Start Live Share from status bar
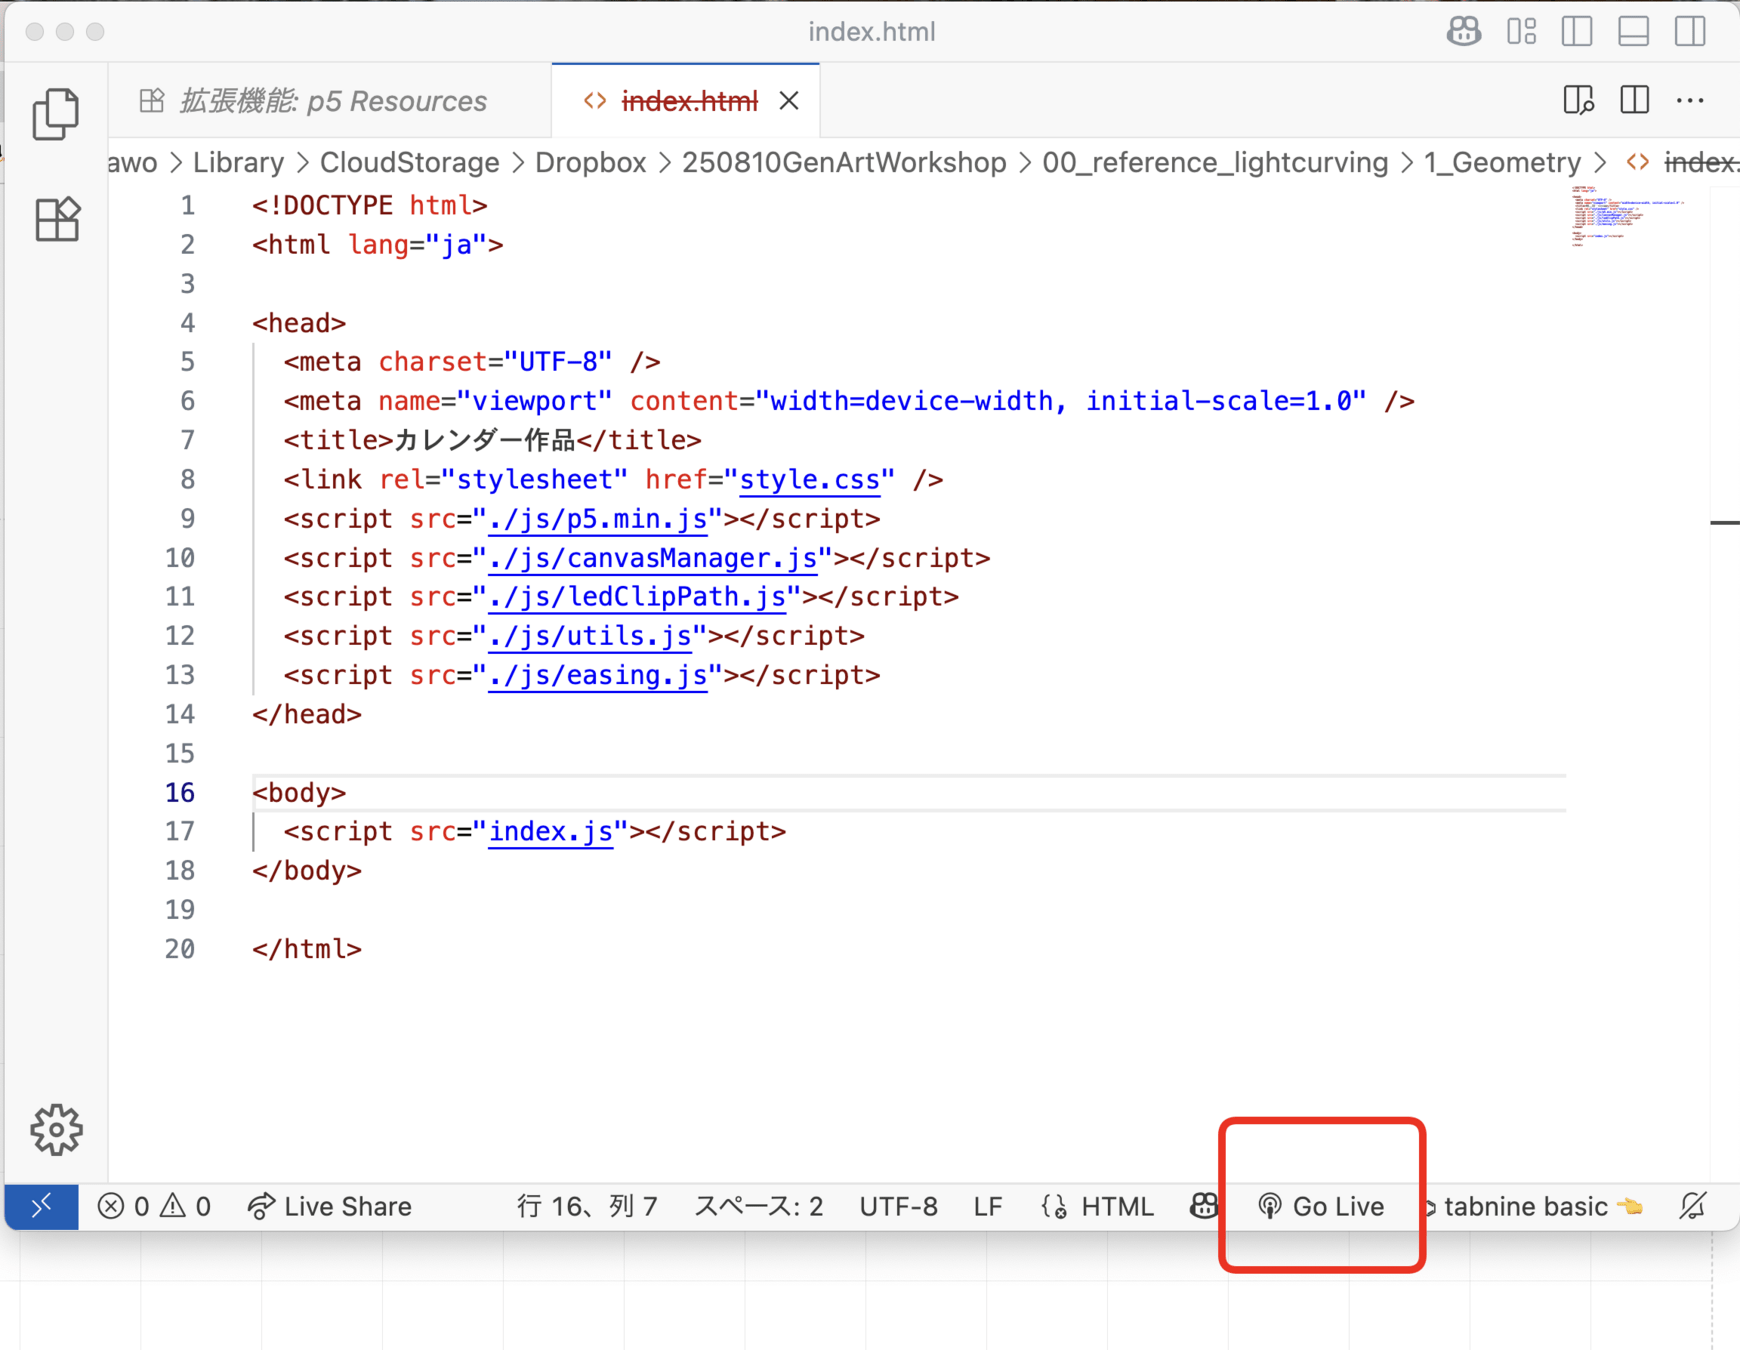The width and height of the screenshot is (1740, 1350). point(330,1206)
